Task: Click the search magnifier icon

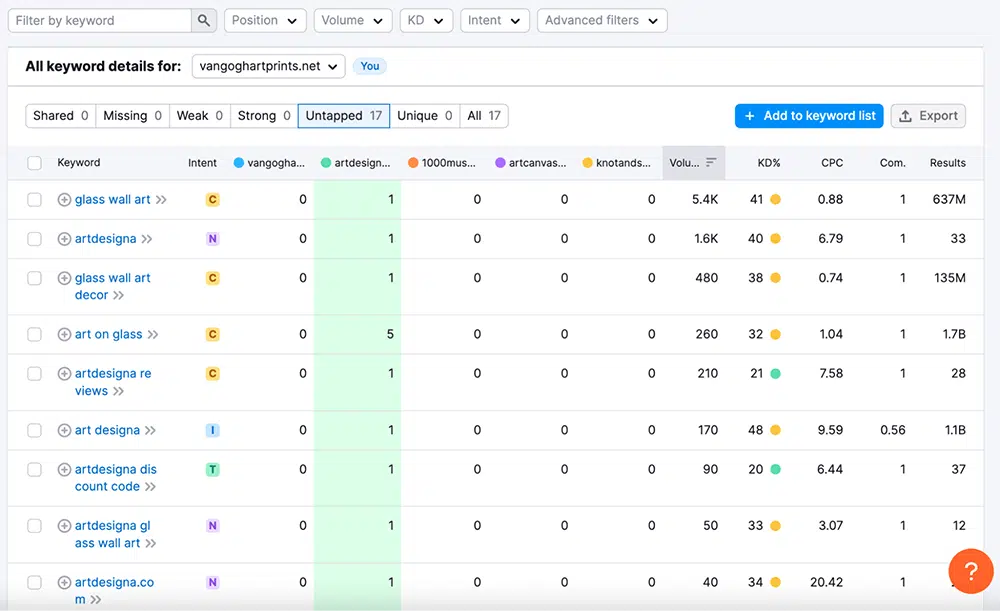Action: [x=203, y=20]
